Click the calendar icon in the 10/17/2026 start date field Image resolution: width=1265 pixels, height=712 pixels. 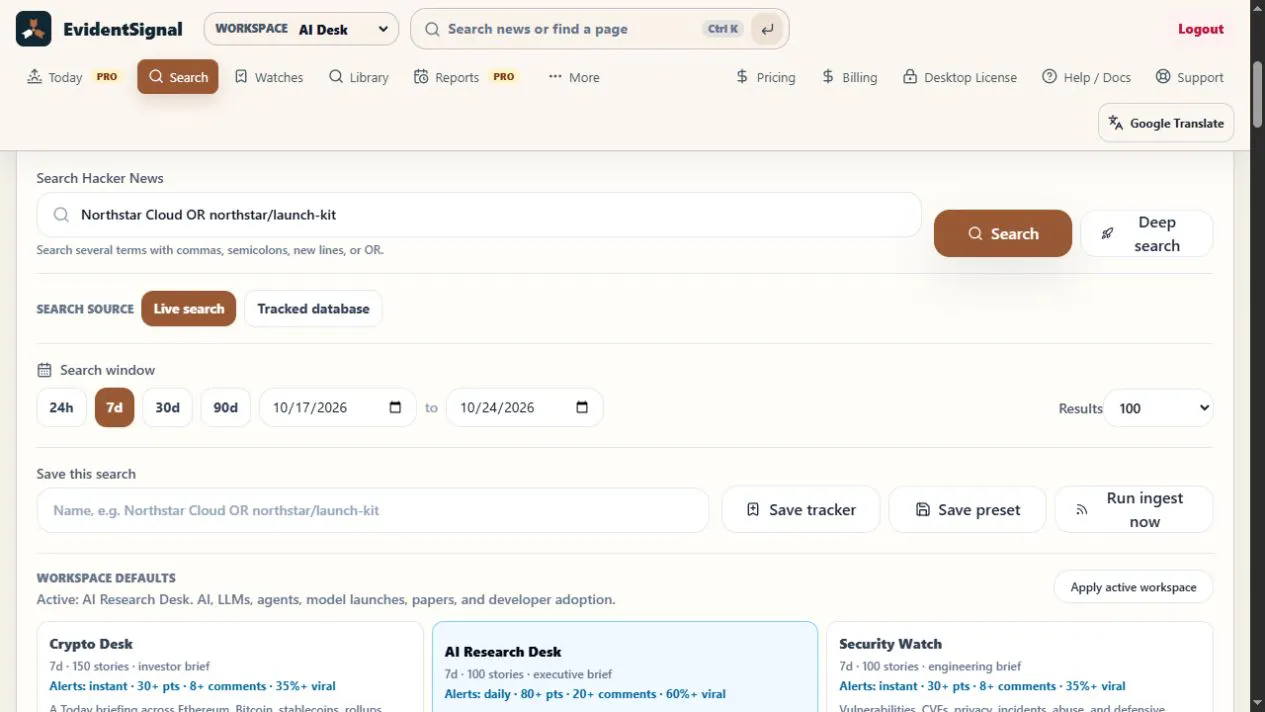[x=395, y=407]
